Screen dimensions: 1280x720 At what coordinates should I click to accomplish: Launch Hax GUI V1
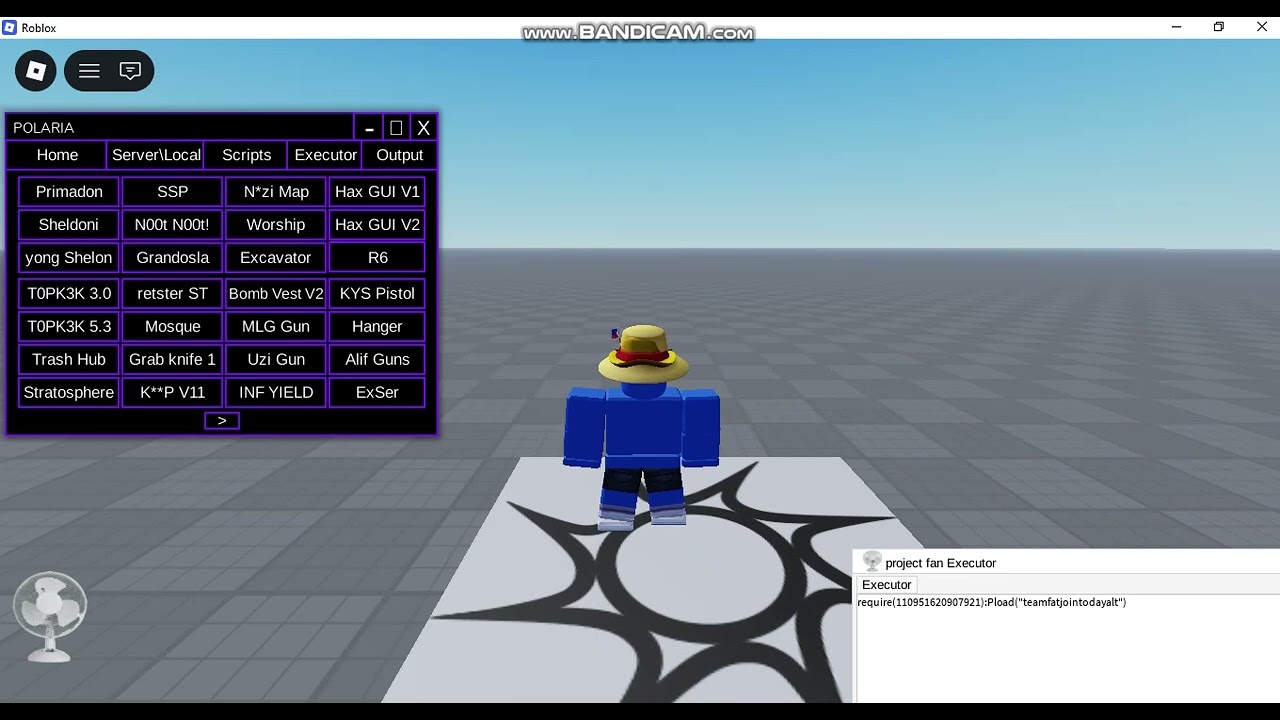(x=377, y=192)
